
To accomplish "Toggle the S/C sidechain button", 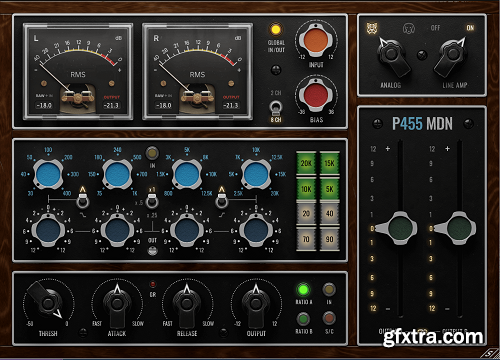I will point(329,318).
